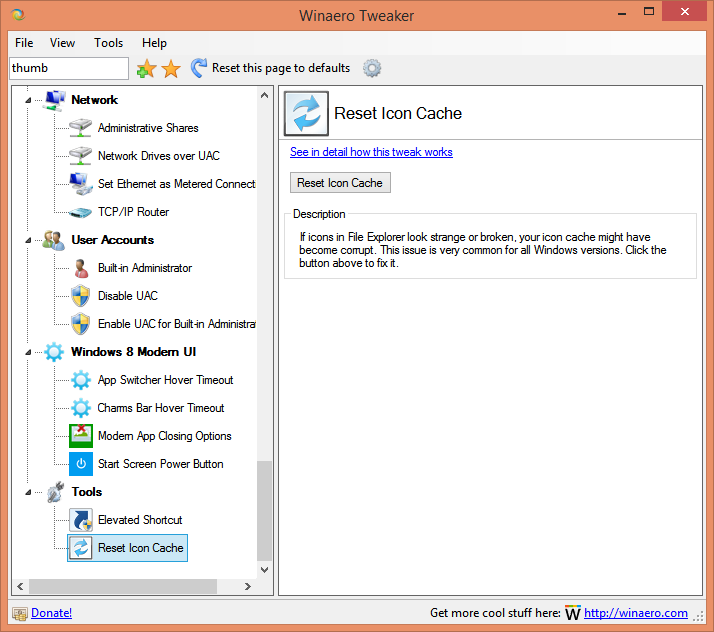Click the Donate! link
Image resolution: width=714 pixels, height=632 pixels.
[x=51, y=613]
